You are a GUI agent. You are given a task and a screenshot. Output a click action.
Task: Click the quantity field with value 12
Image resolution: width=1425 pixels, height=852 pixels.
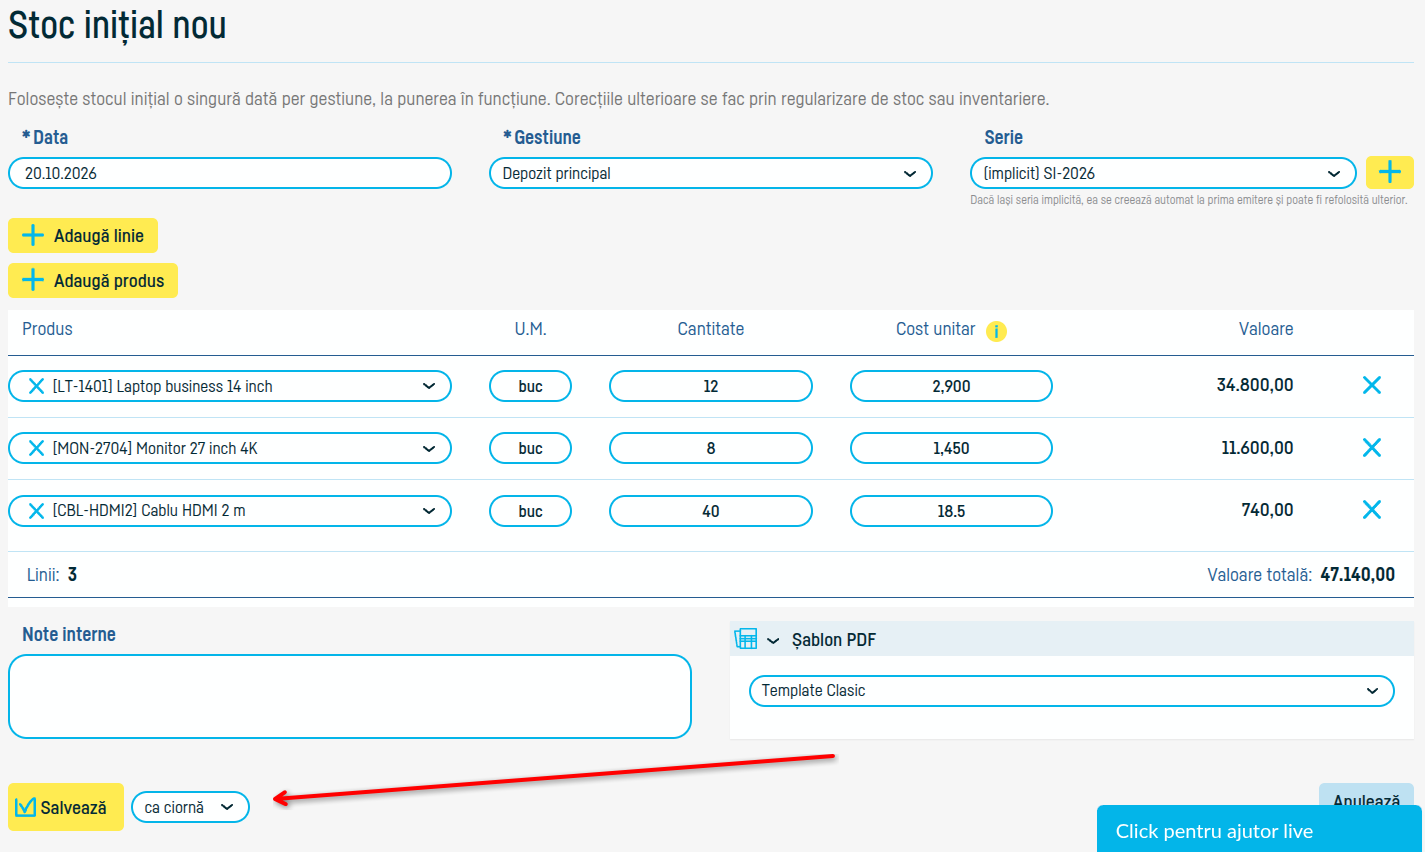pos(711,386)
